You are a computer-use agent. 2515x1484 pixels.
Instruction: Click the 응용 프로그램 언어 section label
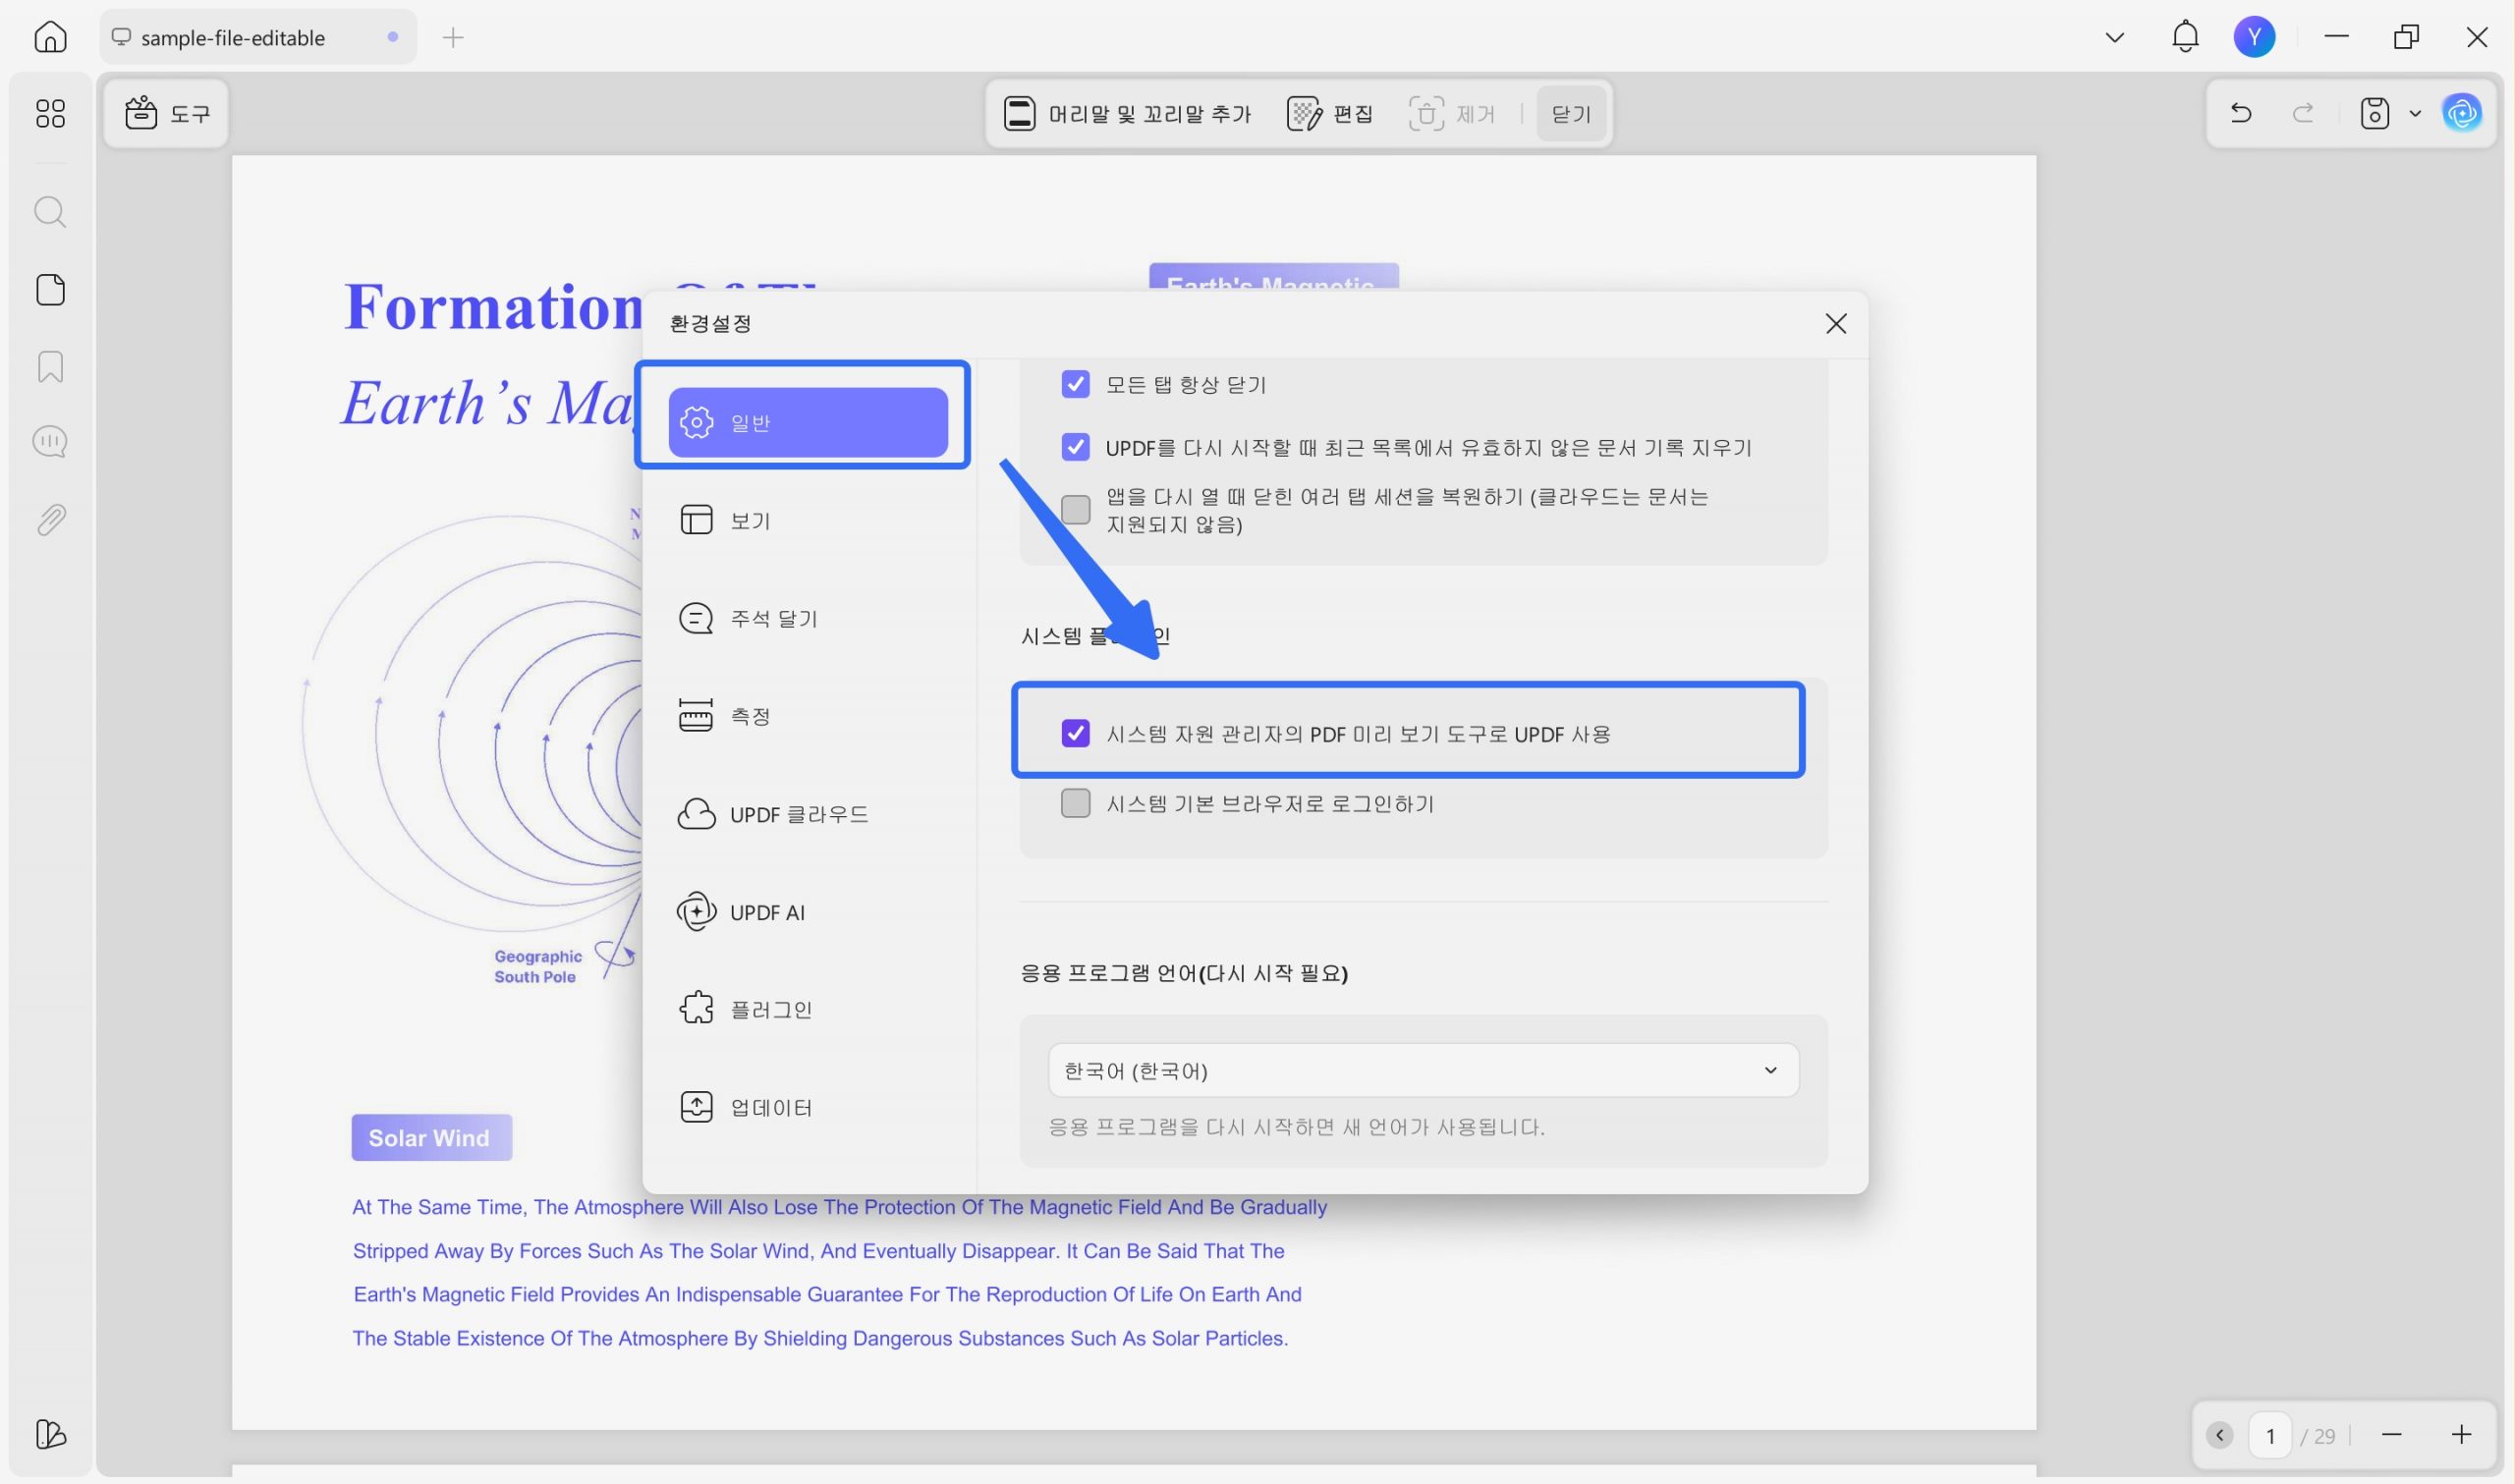1184,973
